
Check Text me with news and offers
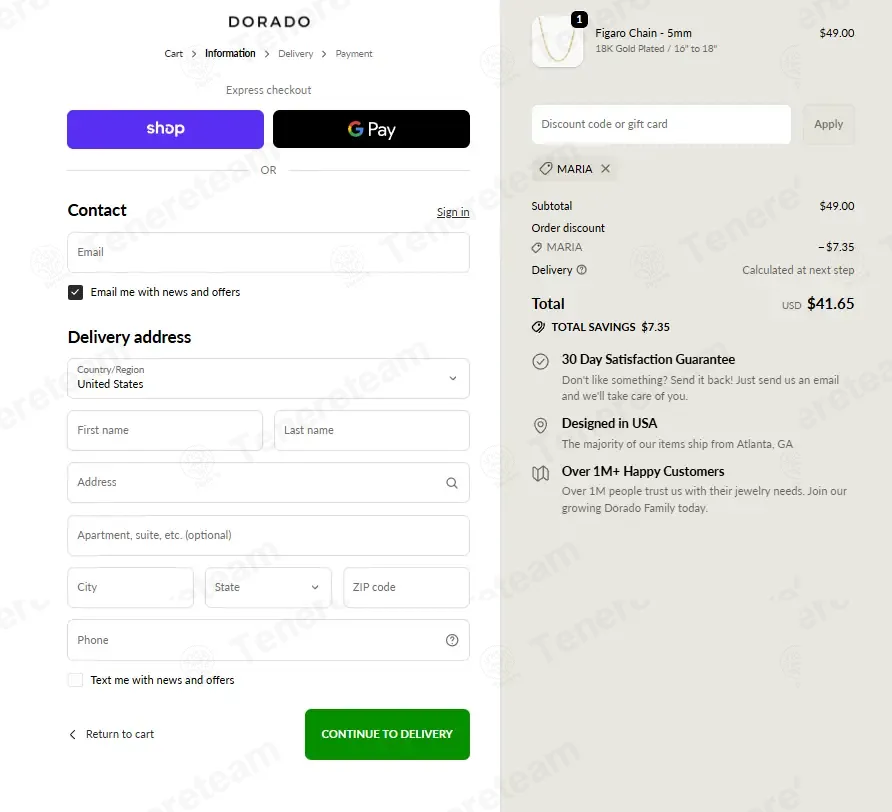pyautogui.click(x=75, y=680)
